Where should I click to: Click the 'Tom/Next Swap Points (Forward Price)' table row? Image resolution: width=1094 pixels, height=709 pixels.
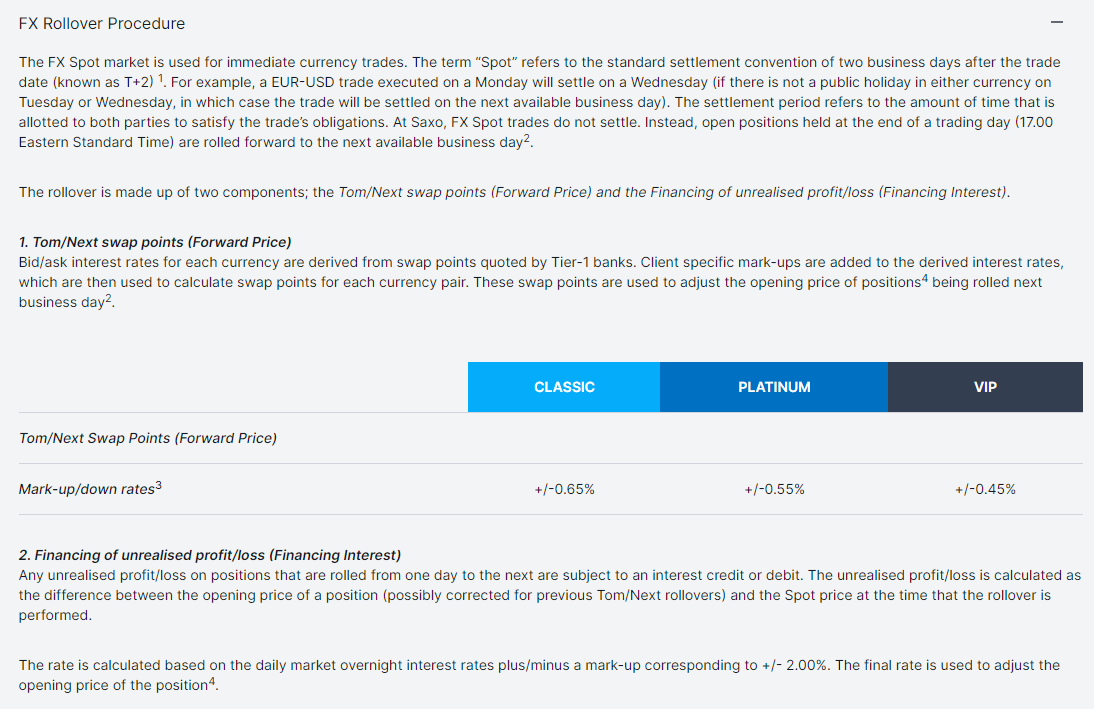click(148, 438)
